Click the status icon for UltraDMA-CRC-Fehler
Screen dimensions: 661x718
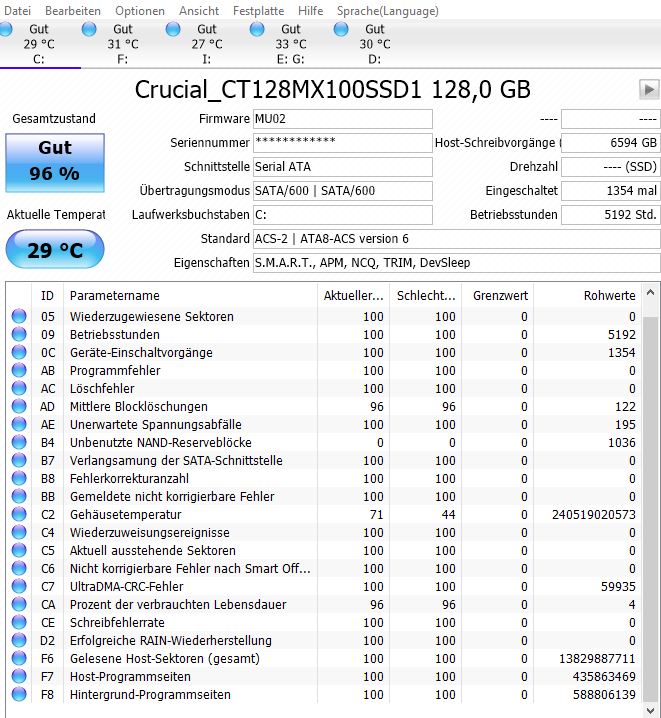pos(19,587)
